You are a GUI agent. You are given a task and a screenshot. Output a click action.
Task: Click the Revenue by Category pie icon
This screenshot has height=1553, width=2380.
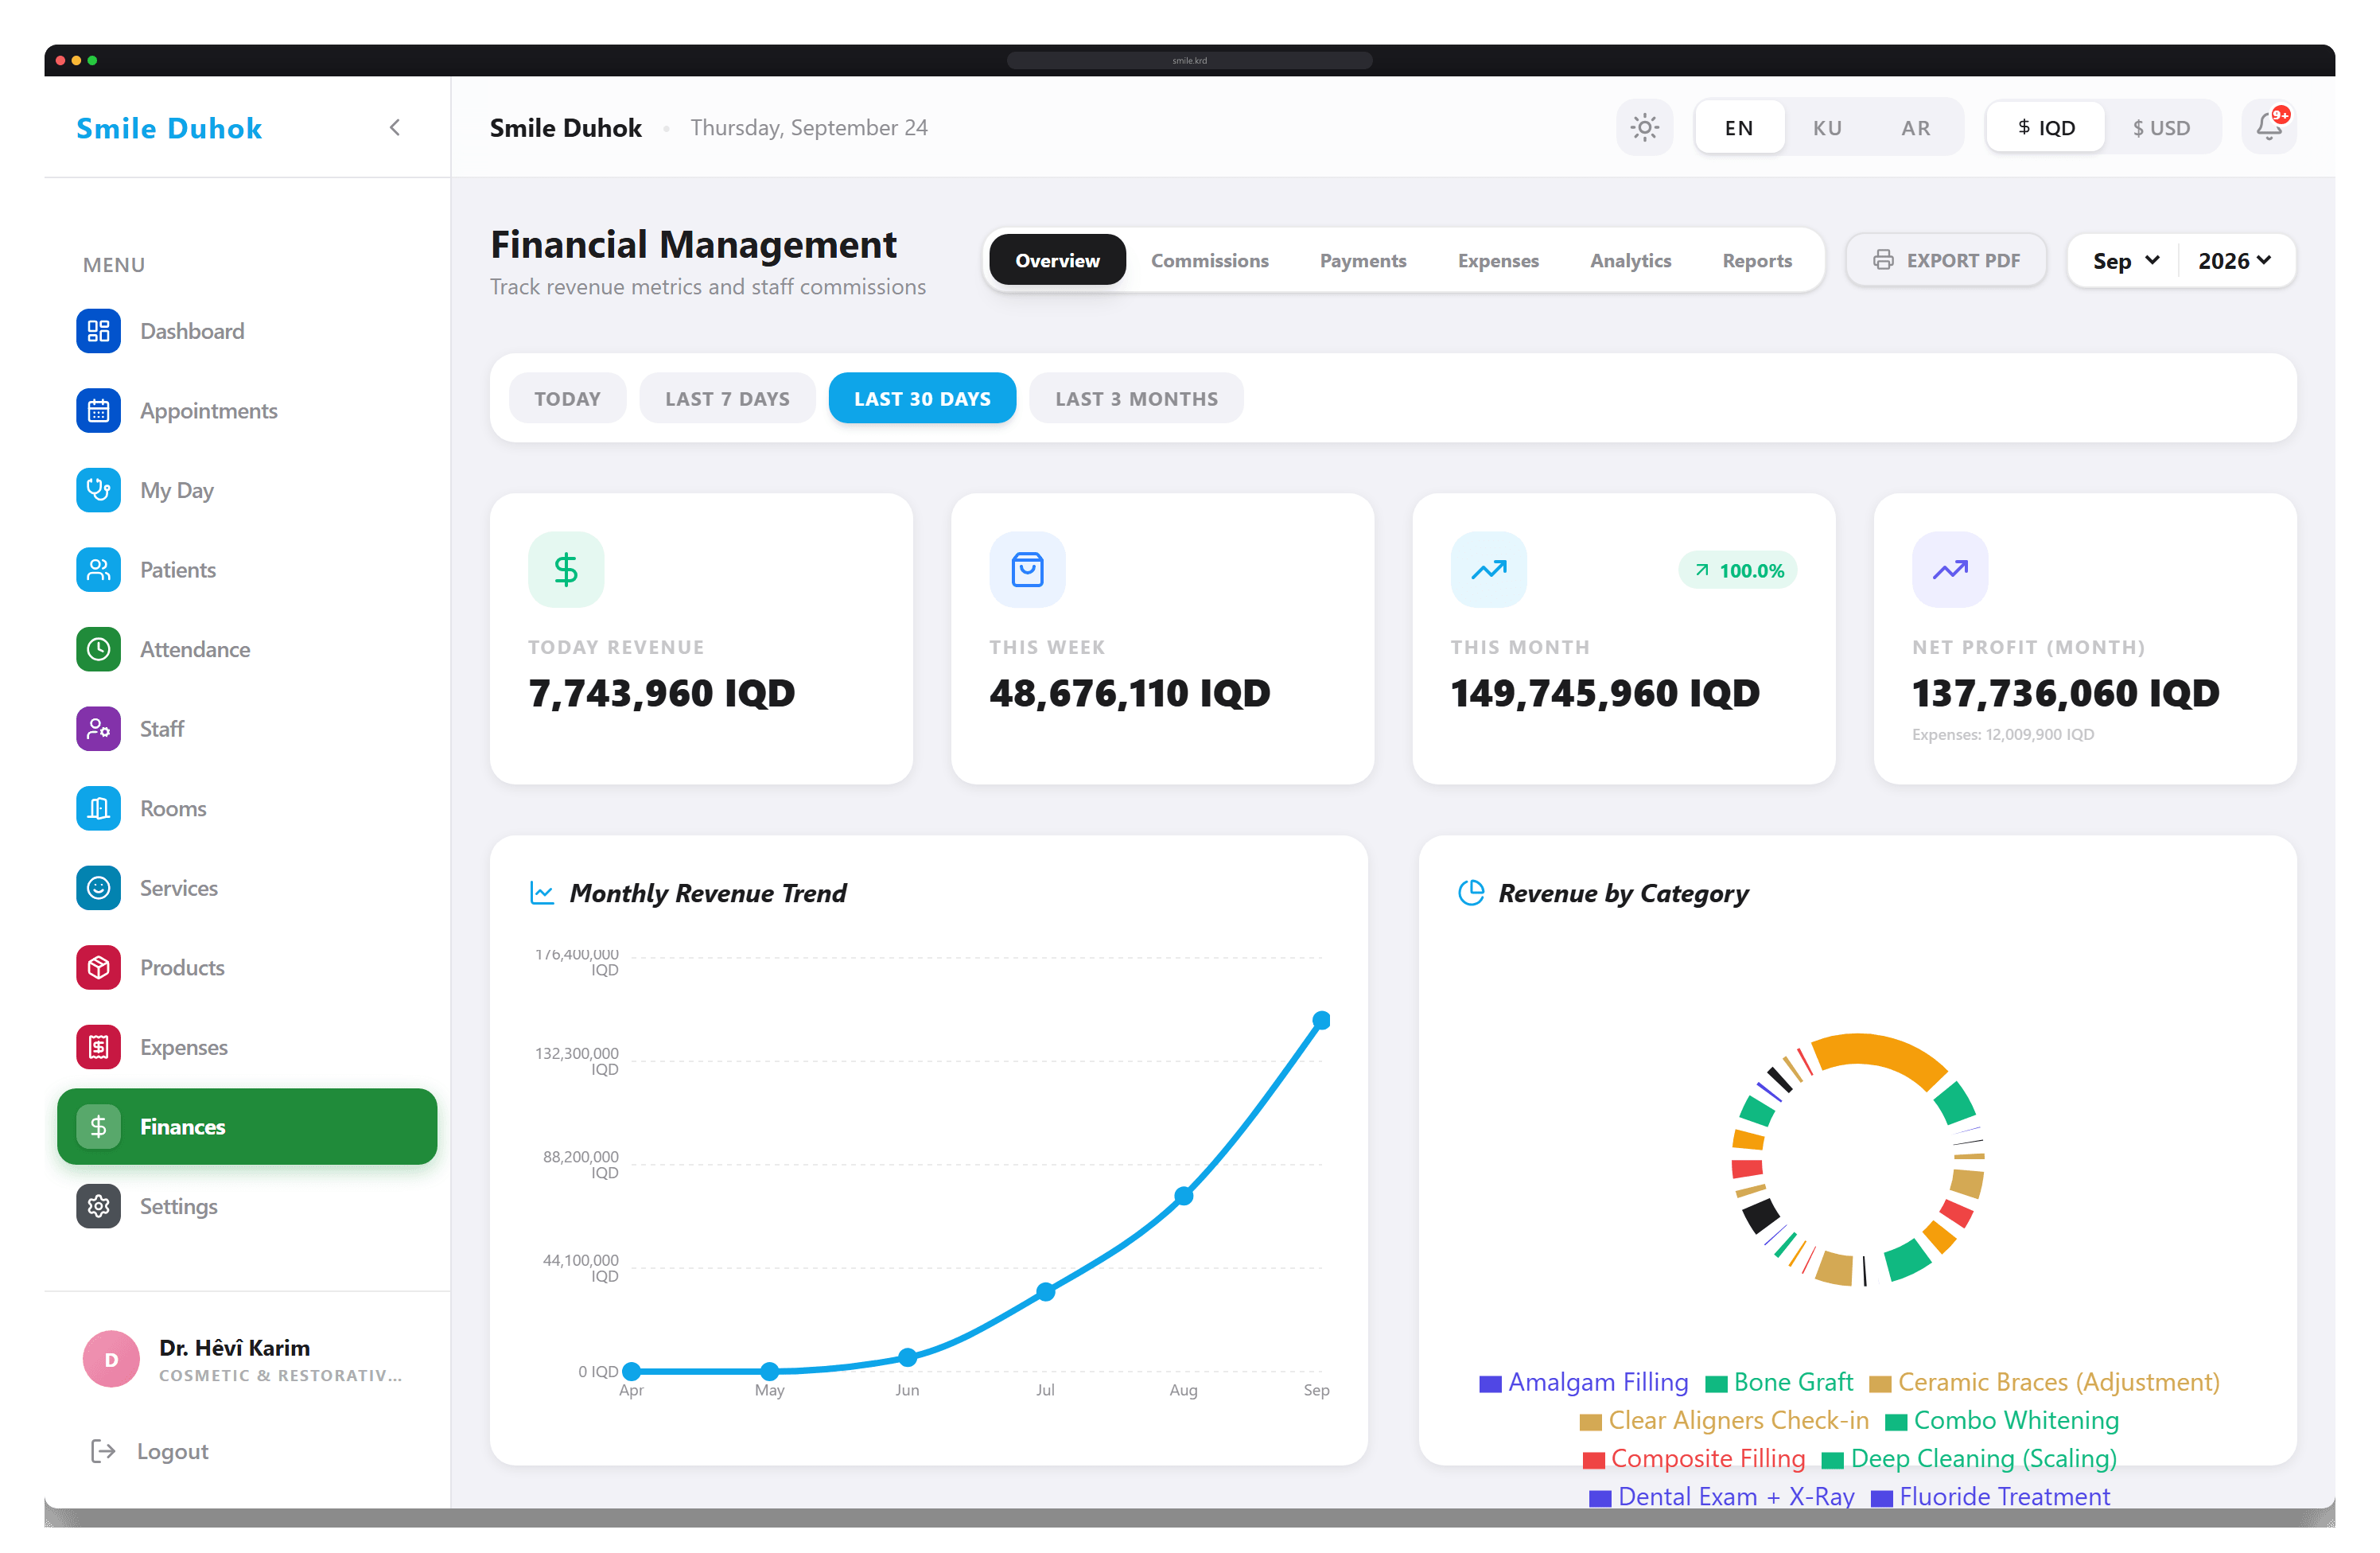(1470, 893)
